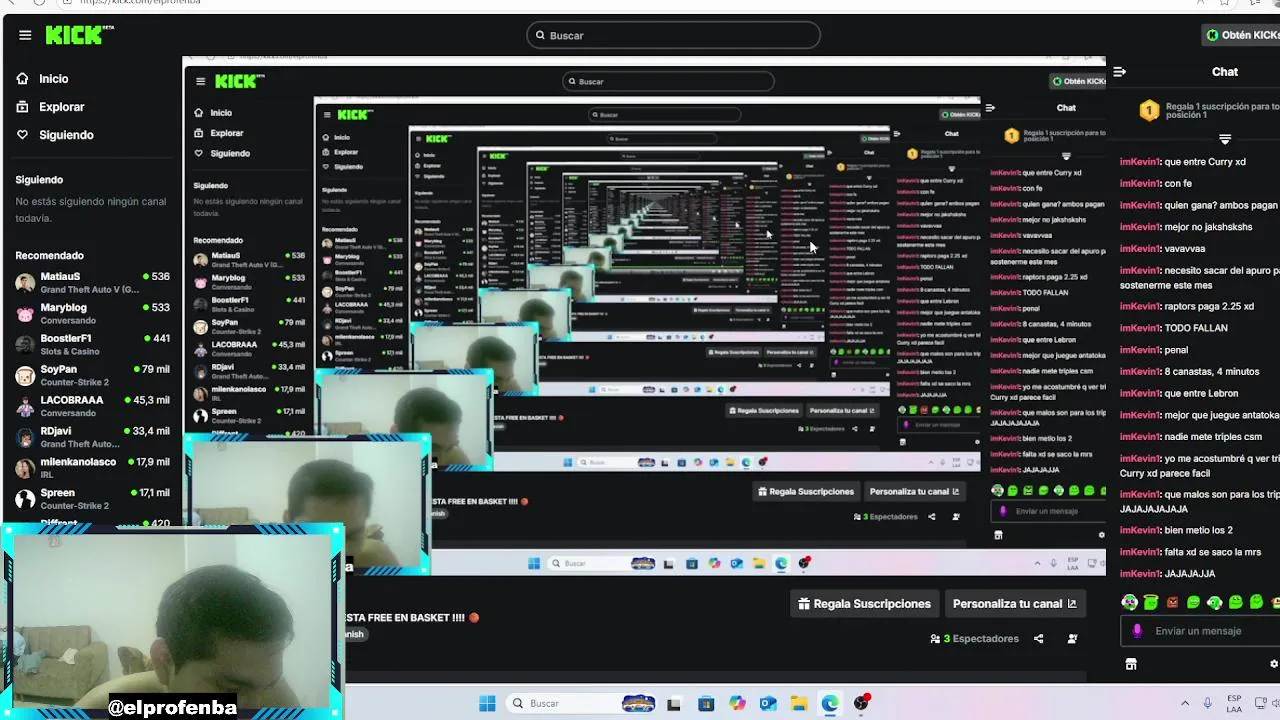Viewport: 1280px width, 720px height.
Task: Select the chat message 'raptors paga 2.25 xd'
Action: click(1209, 306)
